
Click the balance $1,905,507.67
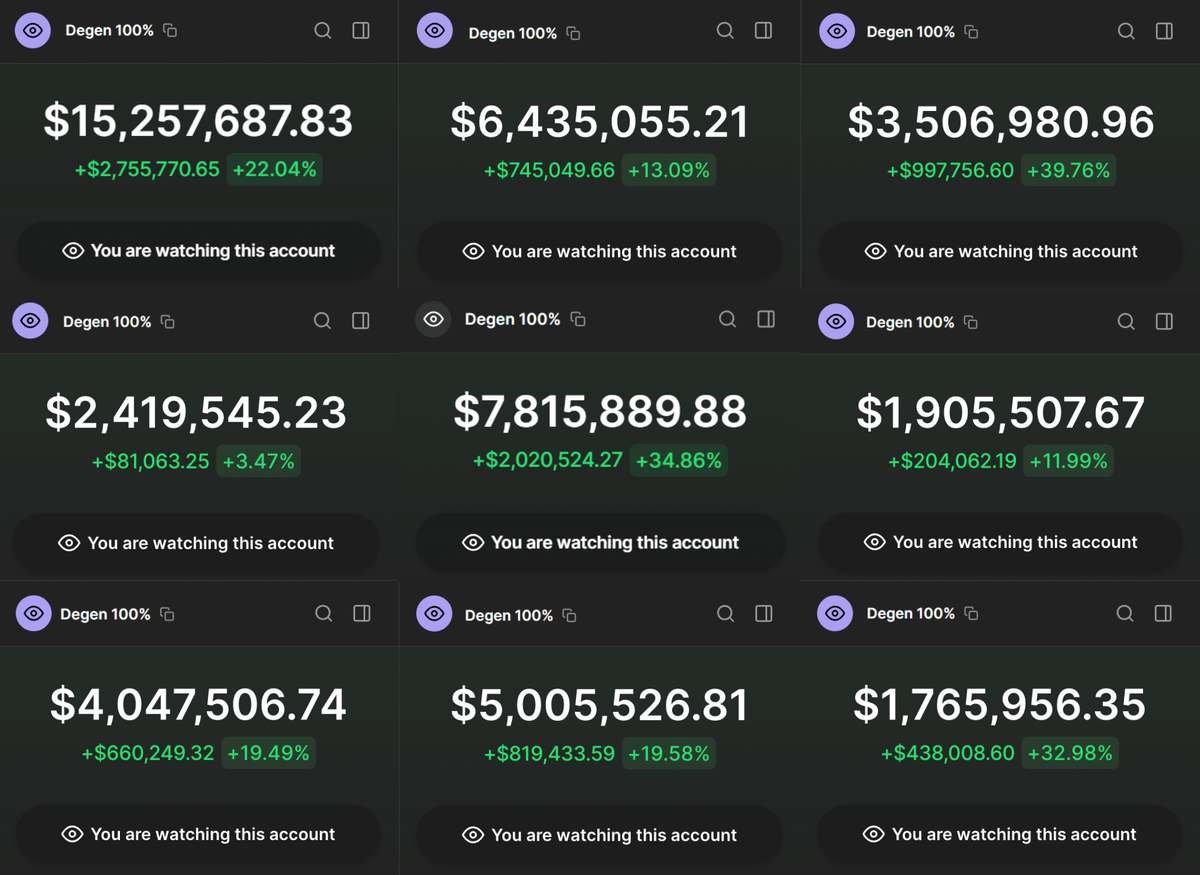click(1001, 413)
